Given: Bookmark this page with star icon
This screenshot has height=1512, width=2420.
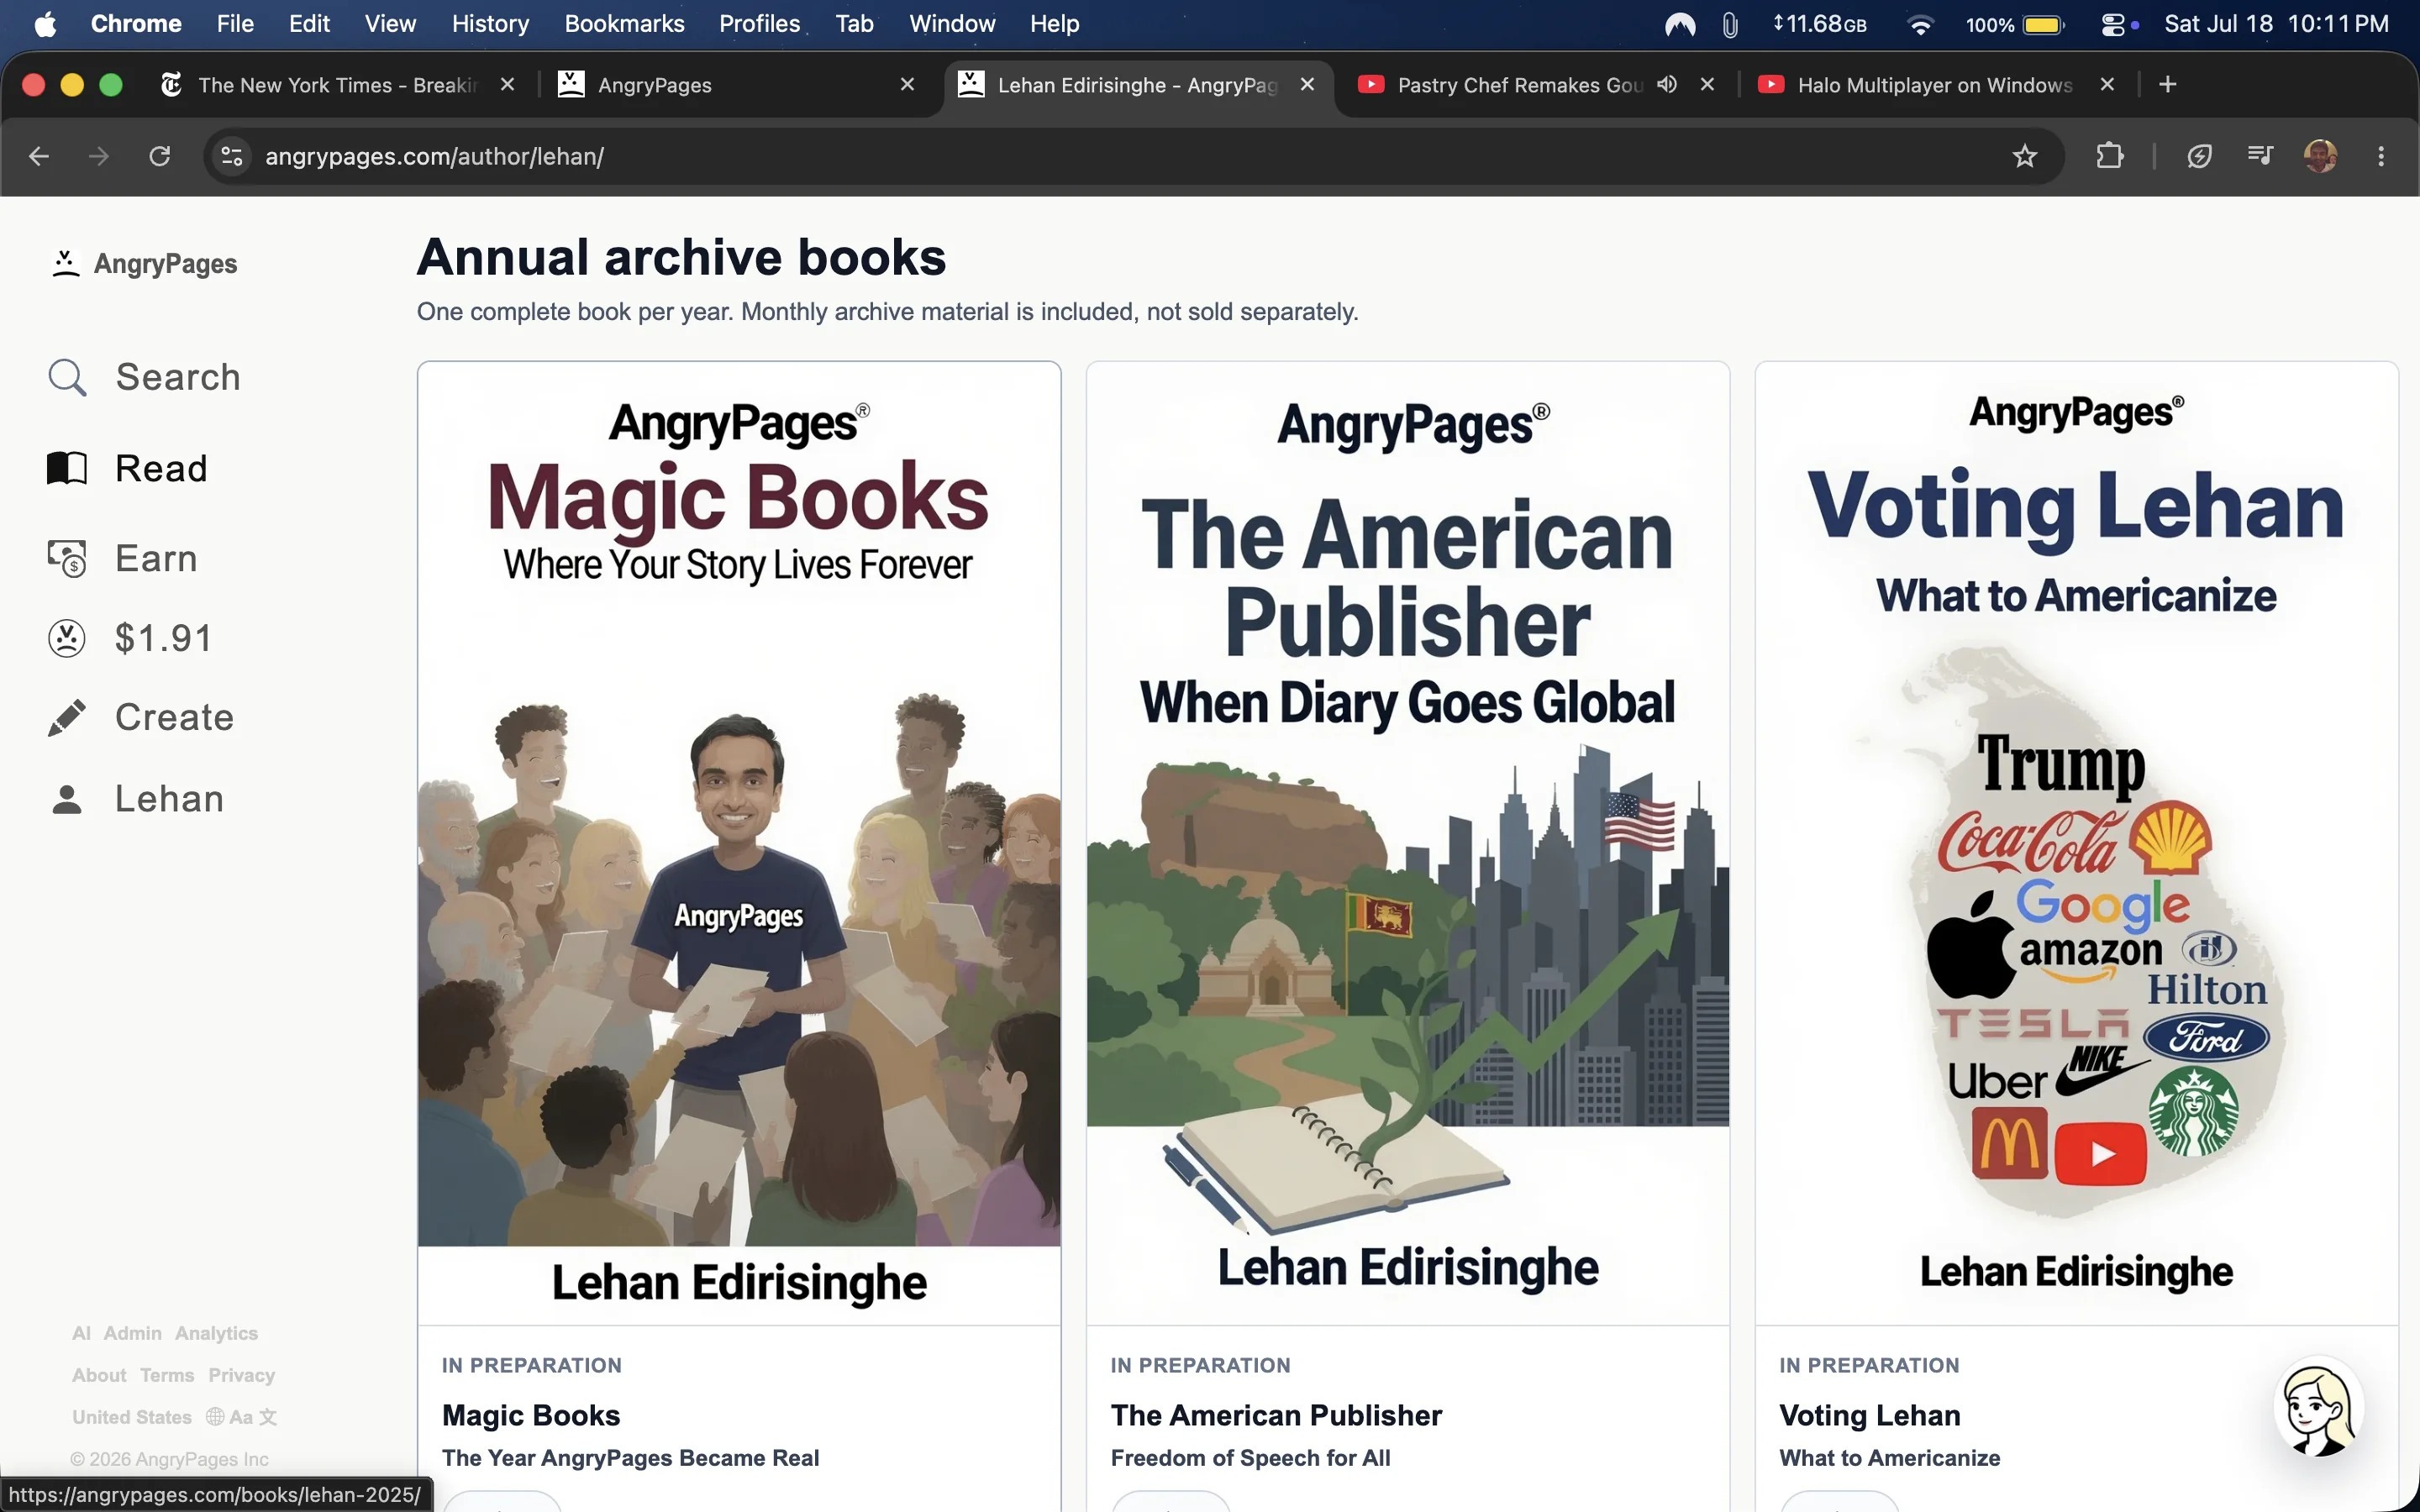Looking at the screenshot, I should point(2024,156).
